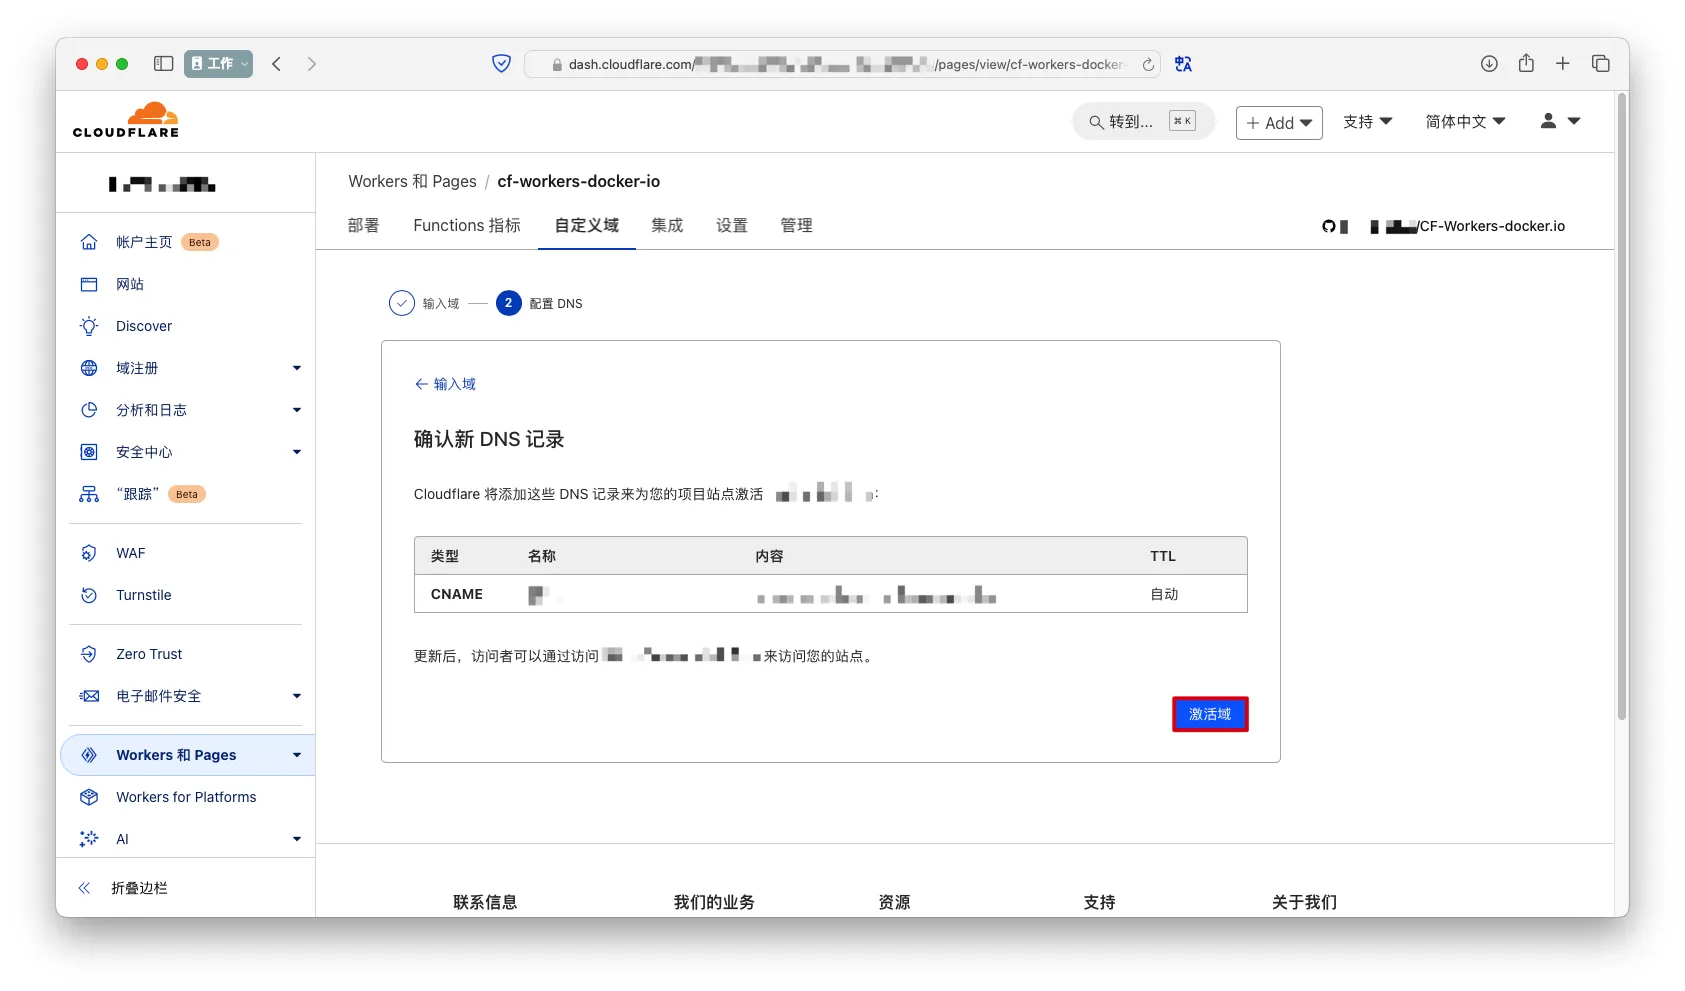Click the 自动 TTL value cell
Viewport: 1685px width, 991px height.
click(x=1164, y=594)
